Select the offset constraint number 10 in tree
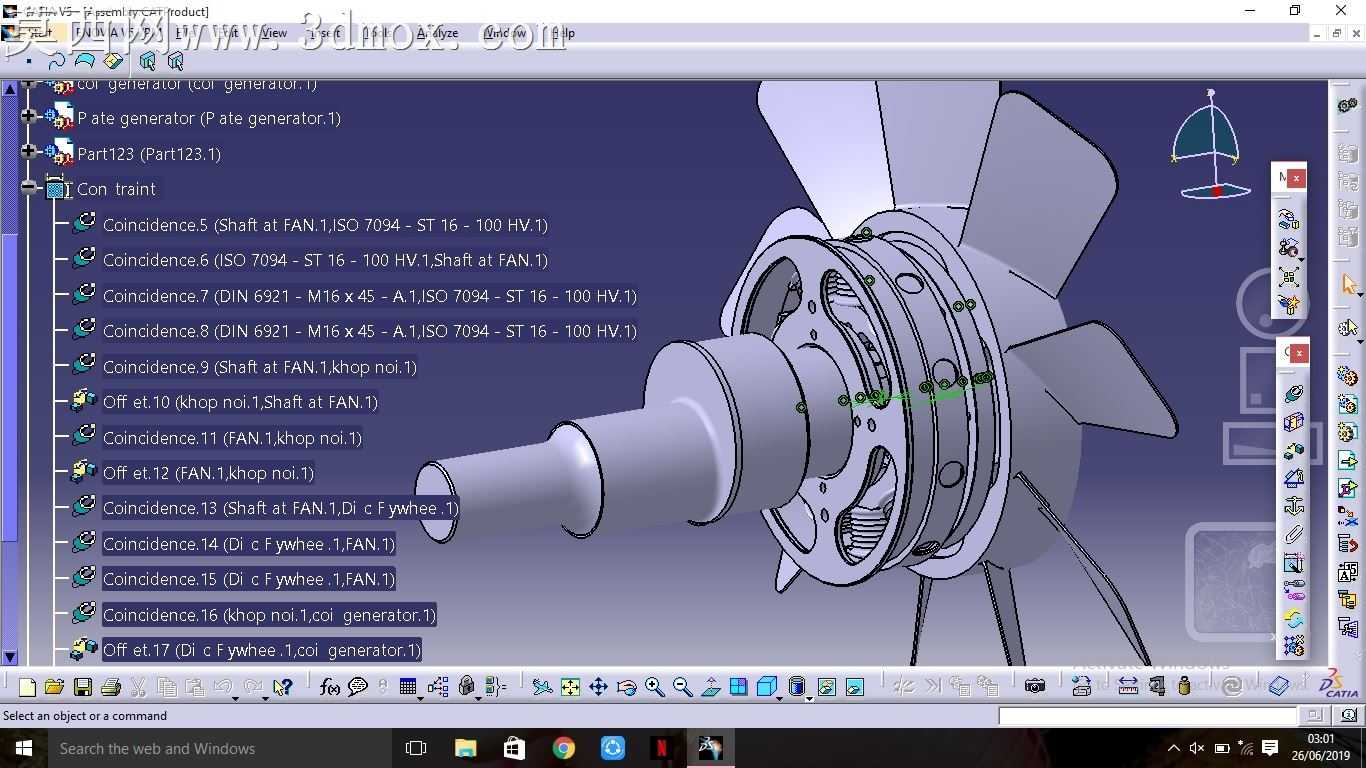The height and width of the screenshot is (768, 1366). 240,402
